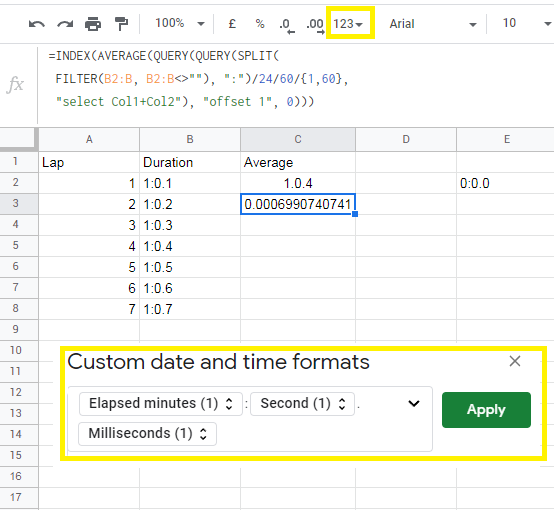Decrease decimal places with .0 icon

click(x=287, y=25)
